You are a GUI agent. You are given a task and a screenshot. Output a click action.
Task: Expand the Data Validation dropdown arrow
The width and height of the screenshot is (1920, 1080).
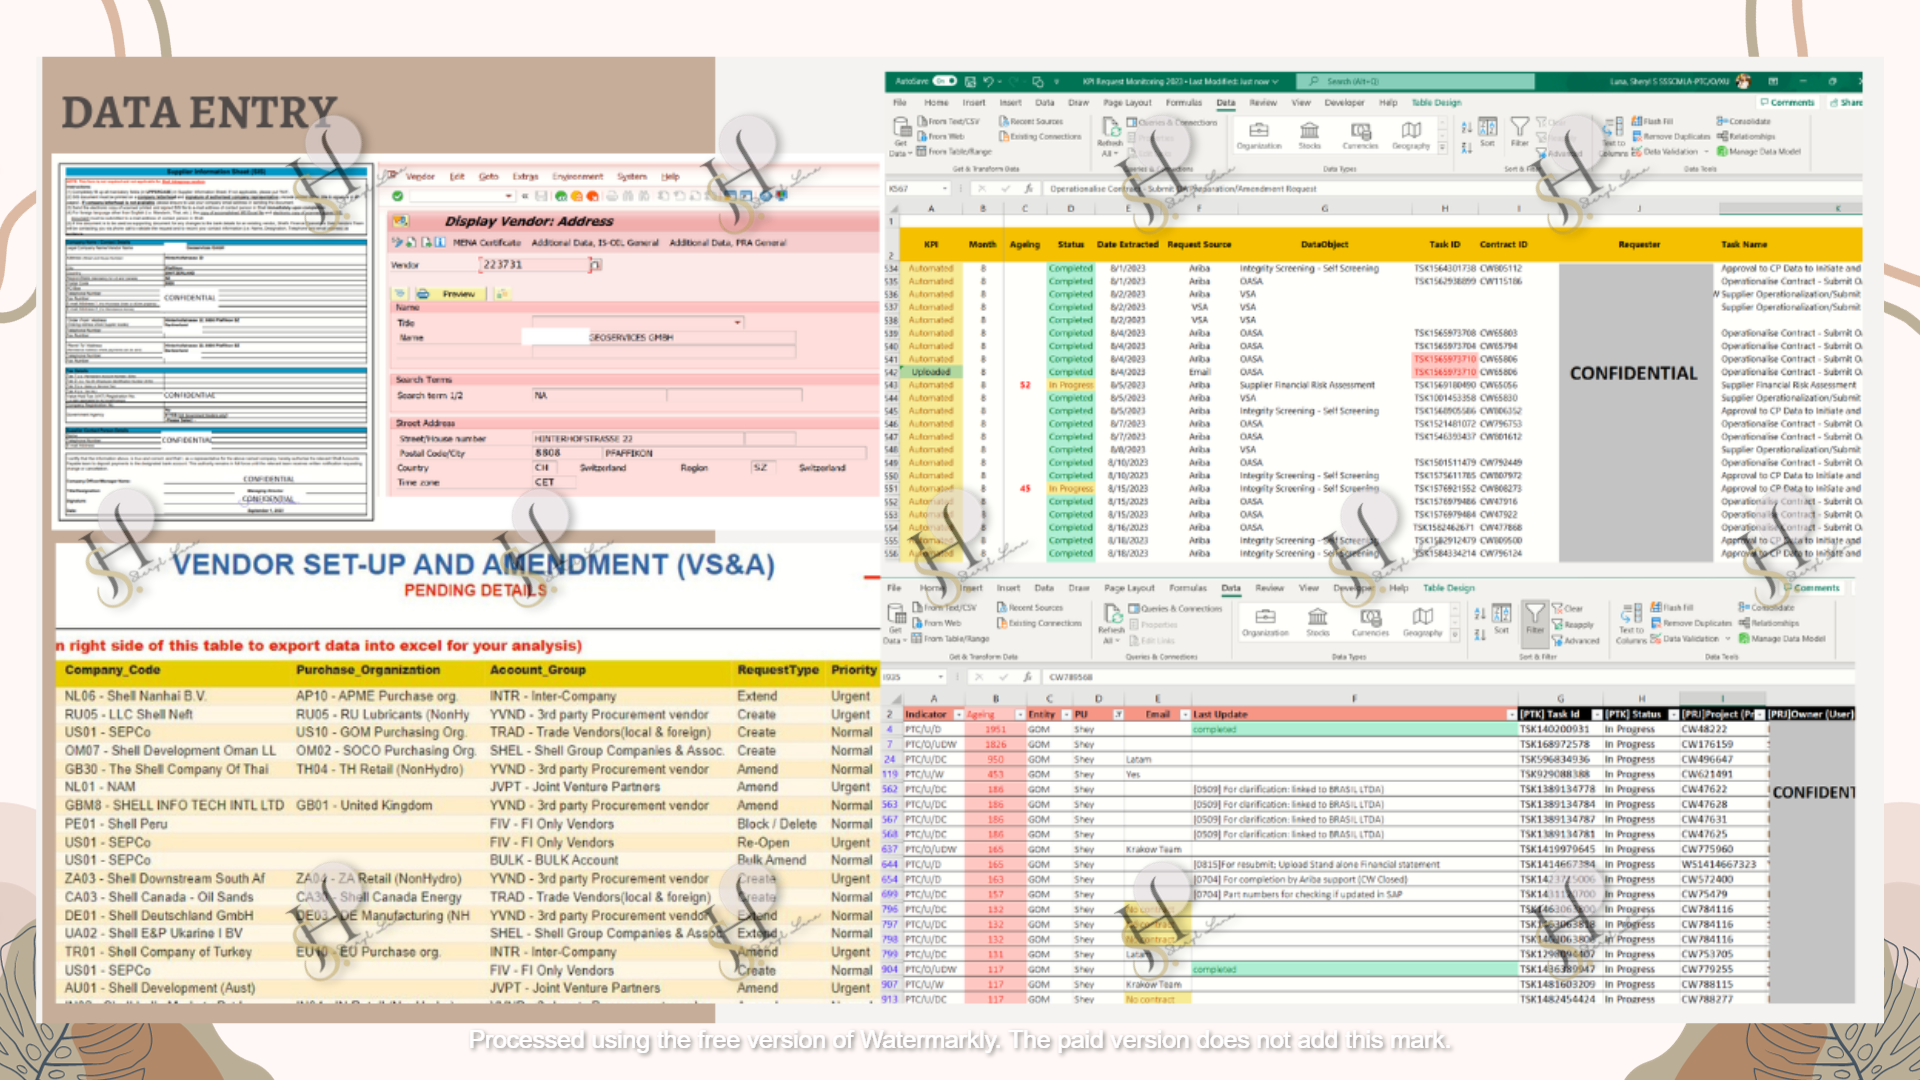coord(1705,152)
